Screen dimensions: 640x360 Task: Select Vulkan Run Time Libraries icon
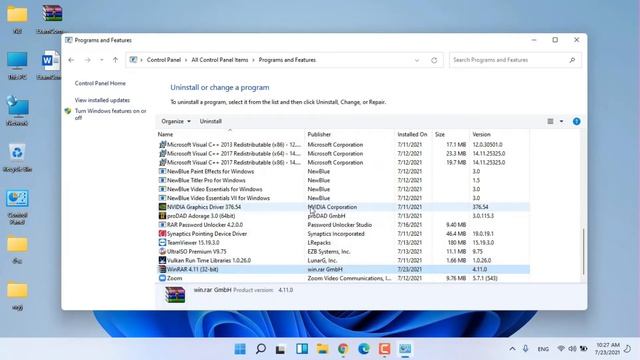(x=162, y=260)
